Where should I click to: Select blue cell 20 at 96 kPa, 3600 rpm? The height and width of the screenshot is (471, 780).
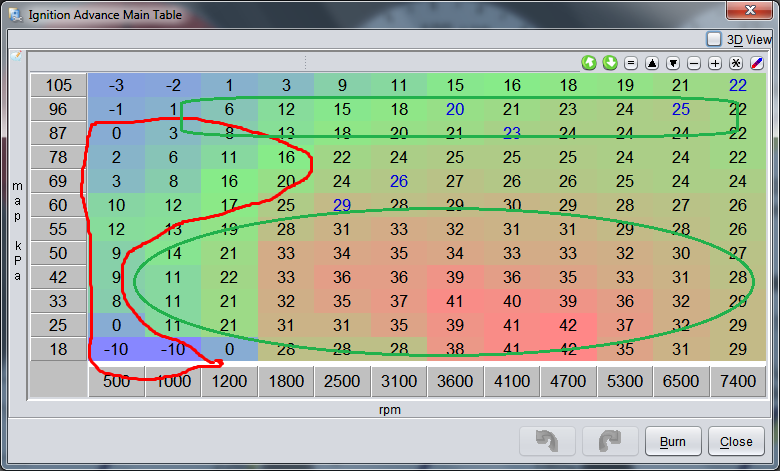pos(455,109)
